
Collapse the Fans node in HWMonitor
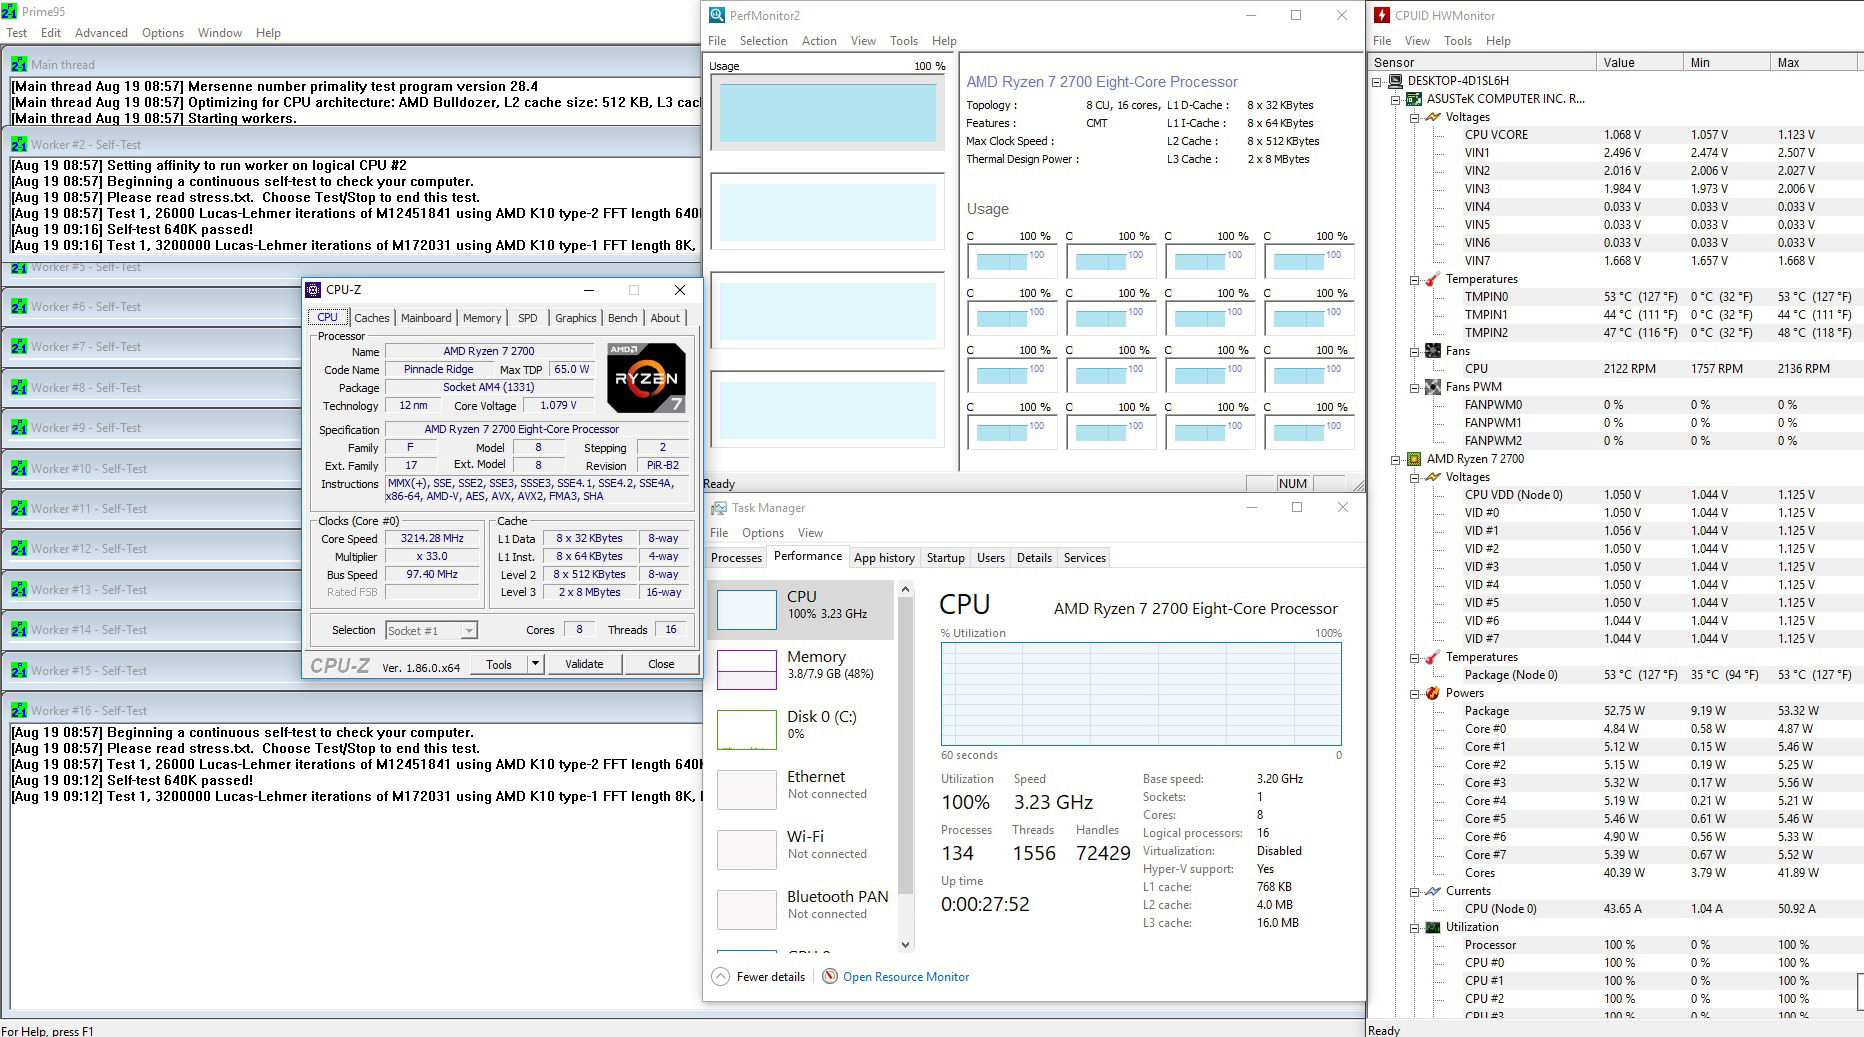click(1415, 351)
